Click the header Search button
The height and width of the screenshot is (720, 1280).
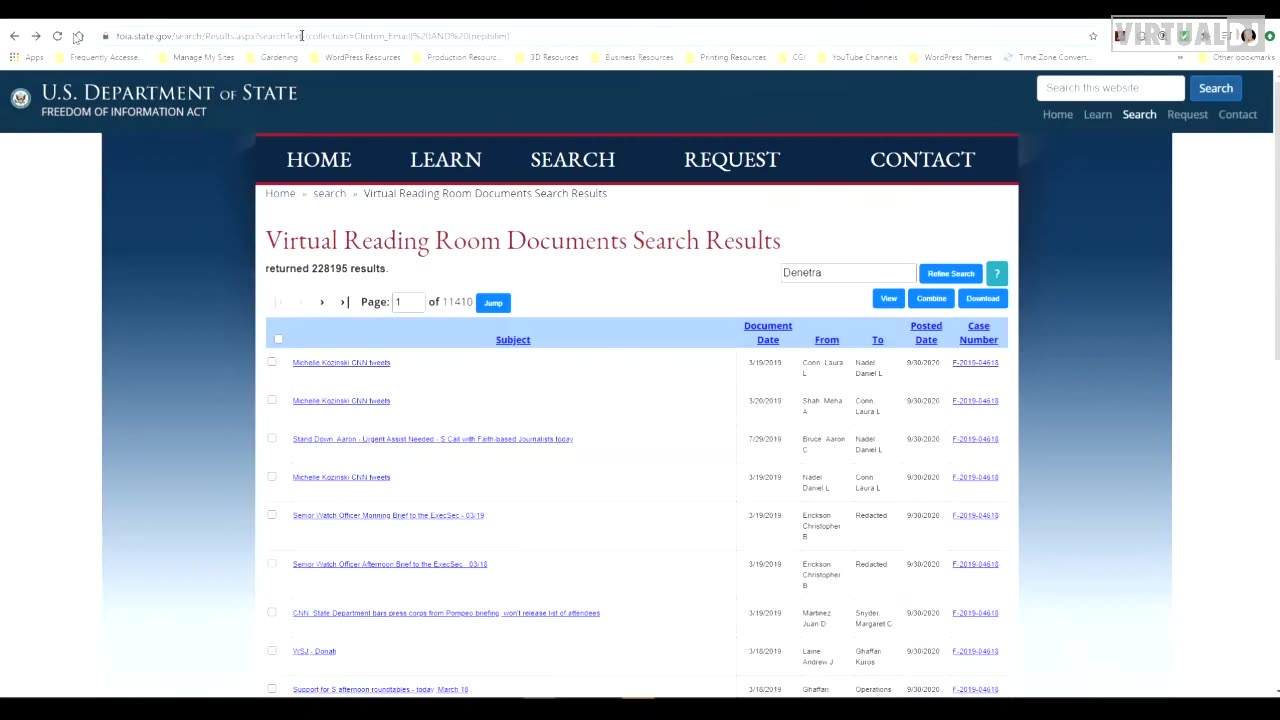[x=1216, y=88]
